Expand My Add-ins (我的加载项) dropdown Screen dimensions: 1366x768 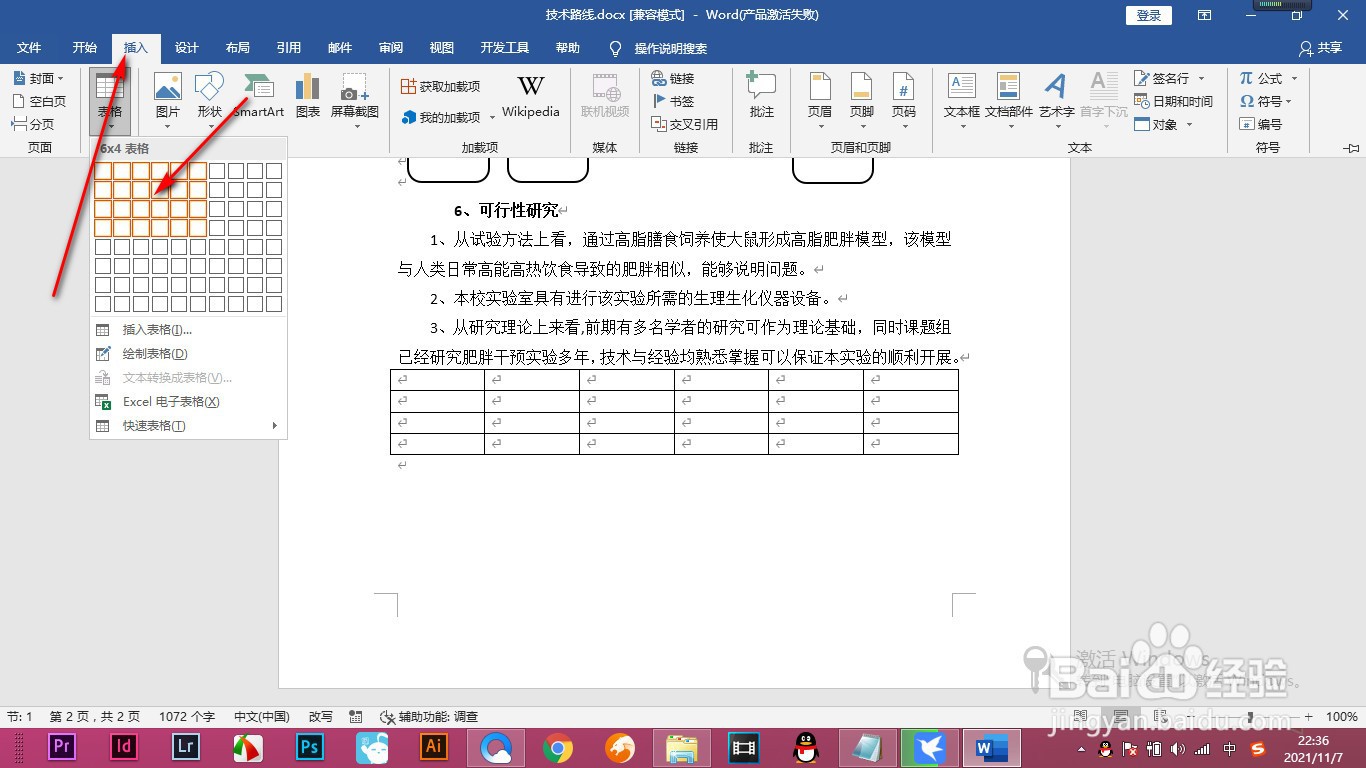pos(492,118)
